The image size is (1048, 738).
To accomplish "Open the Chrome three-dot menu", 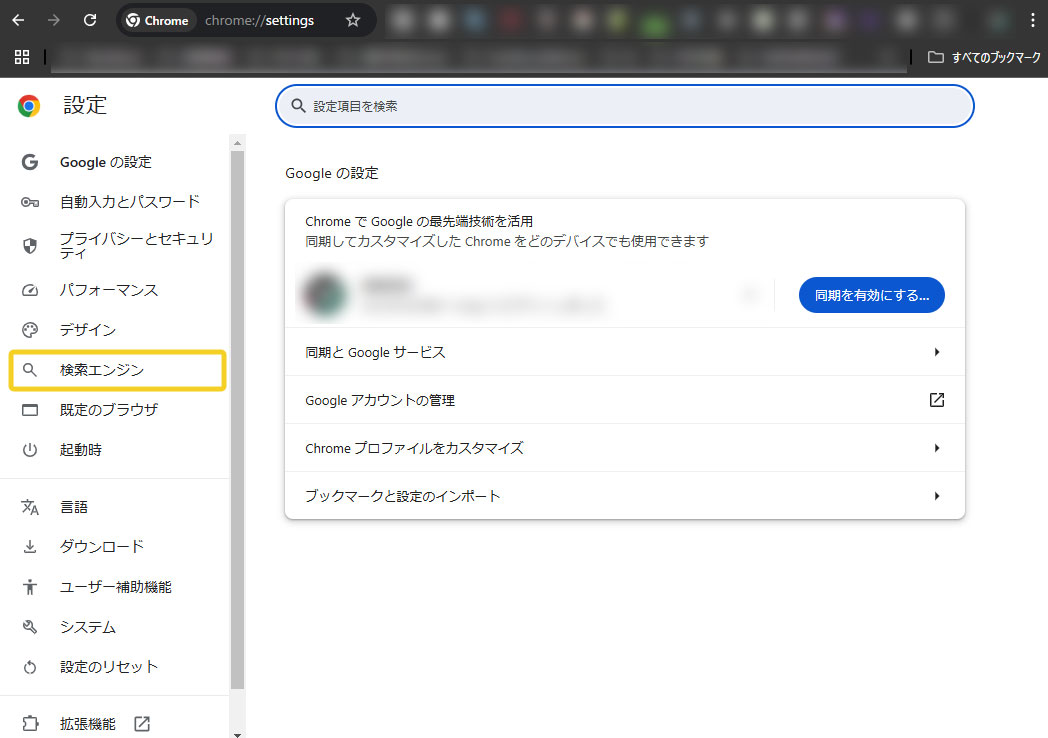I will [1033, 20].
